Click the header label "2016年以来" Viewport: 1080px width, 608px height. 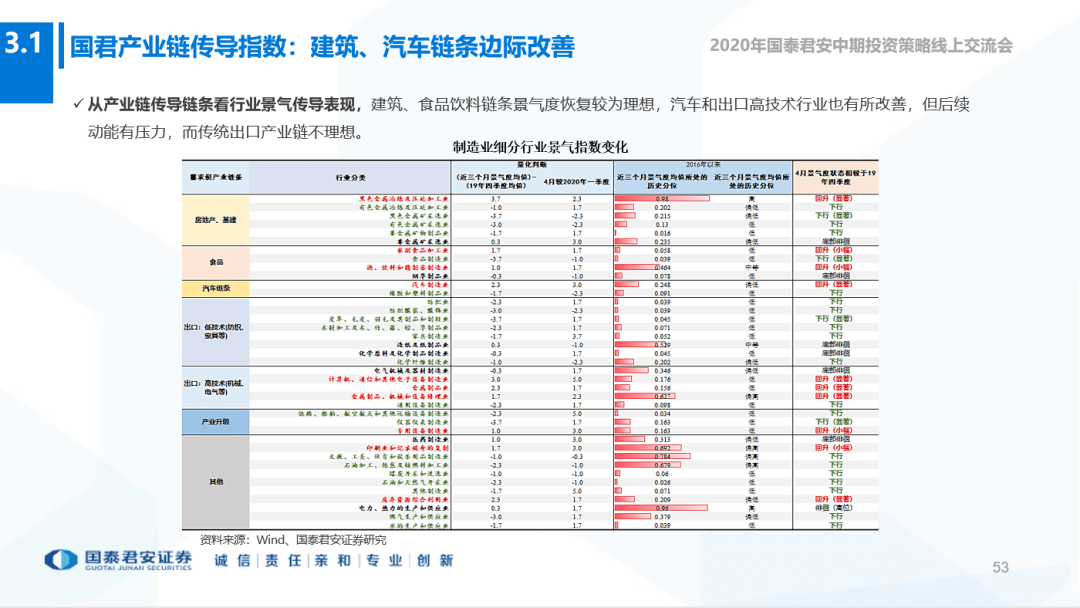(x=703, y=165)
